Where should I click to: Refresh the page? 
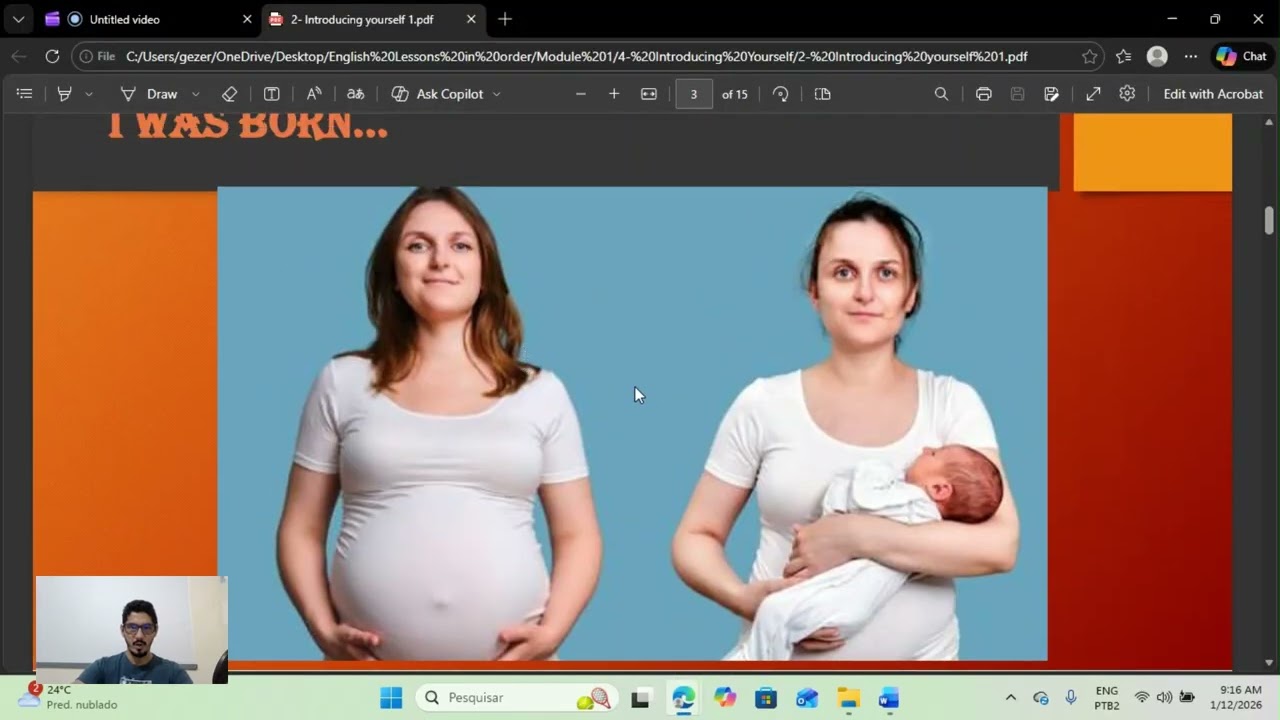(53, 57)
